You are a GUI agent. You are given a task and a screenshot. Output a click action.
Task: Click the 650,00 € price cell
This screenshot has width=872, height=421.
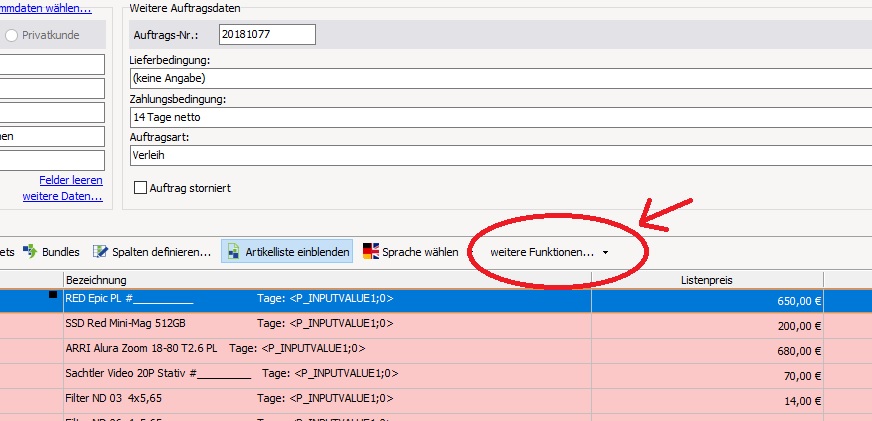[707, 301]
